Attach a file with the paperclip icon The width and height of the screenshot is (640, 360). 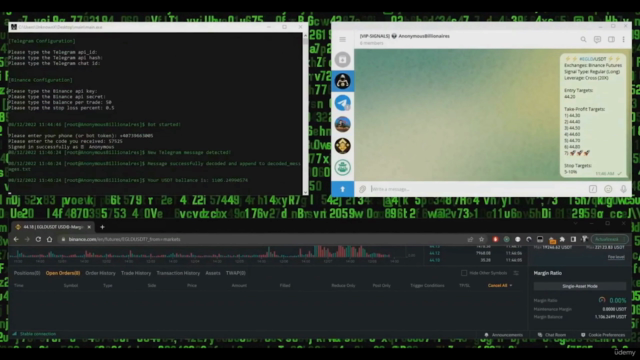pos(362,189)
